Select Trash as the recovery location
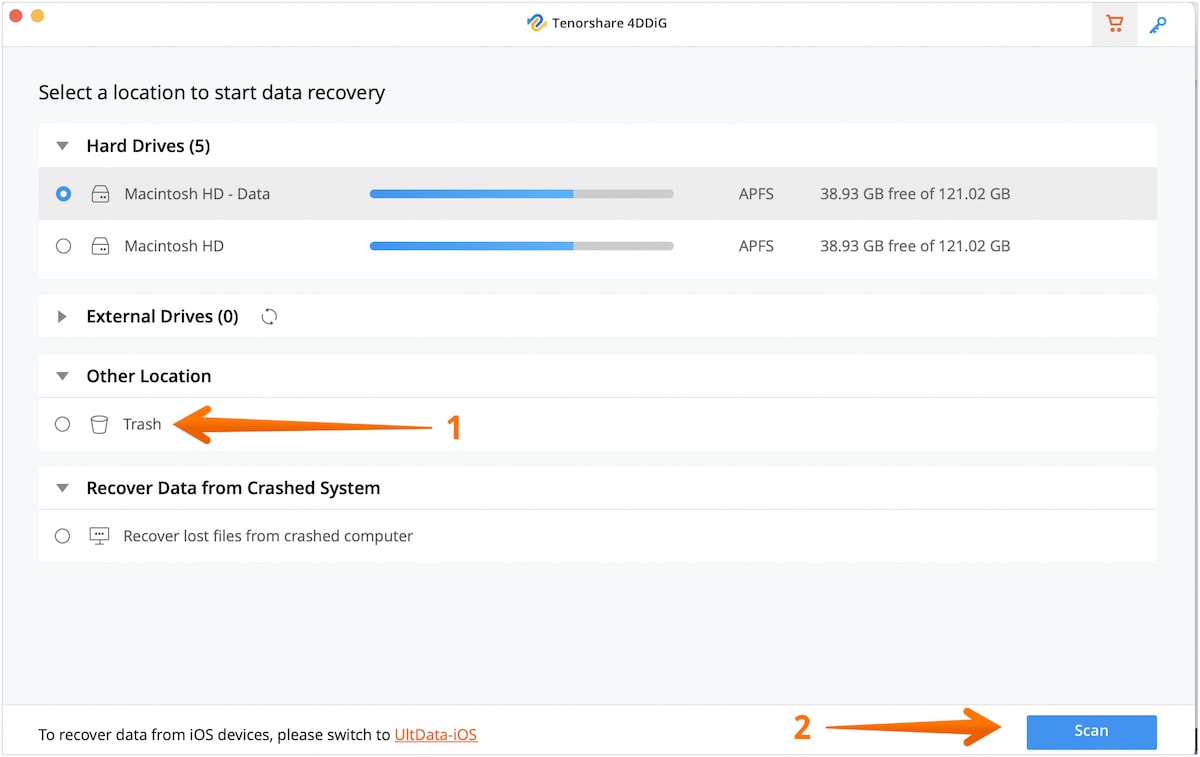1200x757 pixels. click(62, 424)
